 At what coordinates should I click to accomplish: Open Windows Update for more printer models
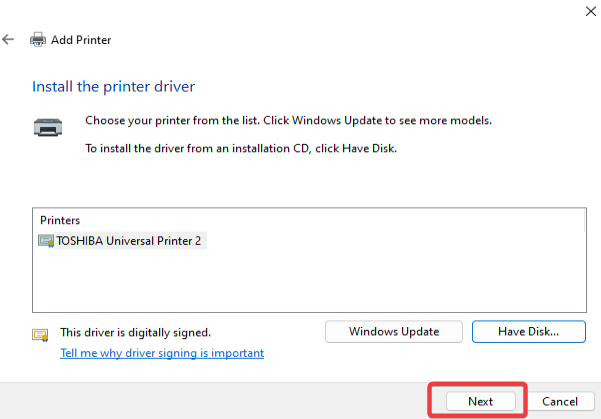point(394,331)
